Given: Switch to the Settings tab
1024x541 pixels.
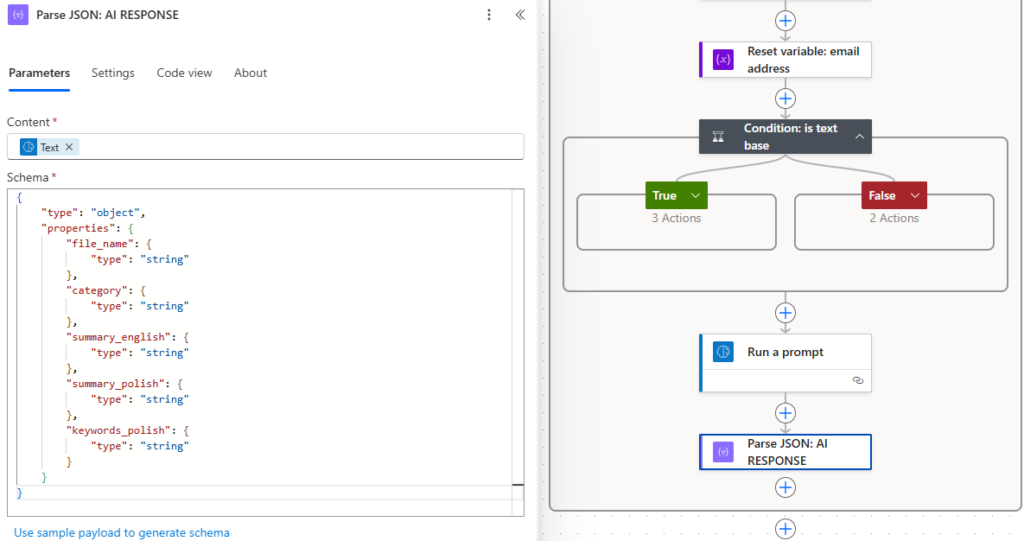Looking at the screenshot, I should pos(113,73).
